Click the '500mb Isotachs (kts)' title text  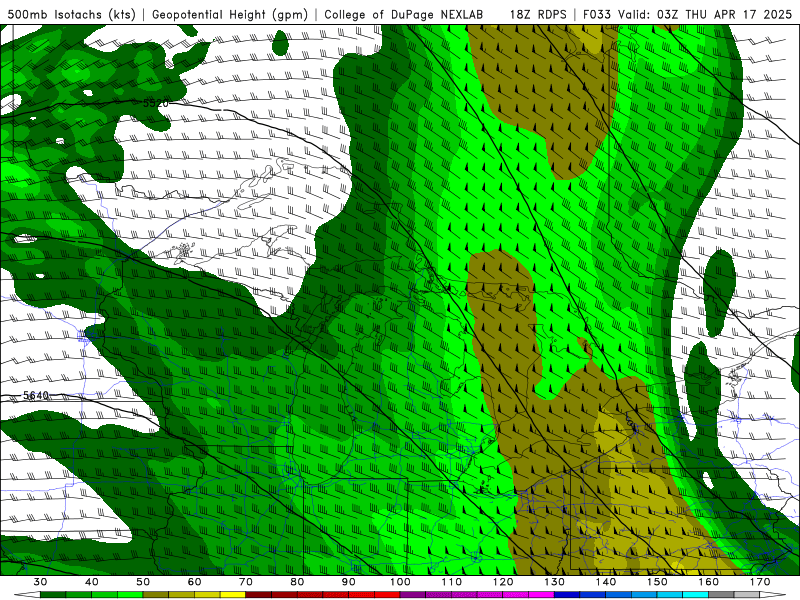[71, 14]
